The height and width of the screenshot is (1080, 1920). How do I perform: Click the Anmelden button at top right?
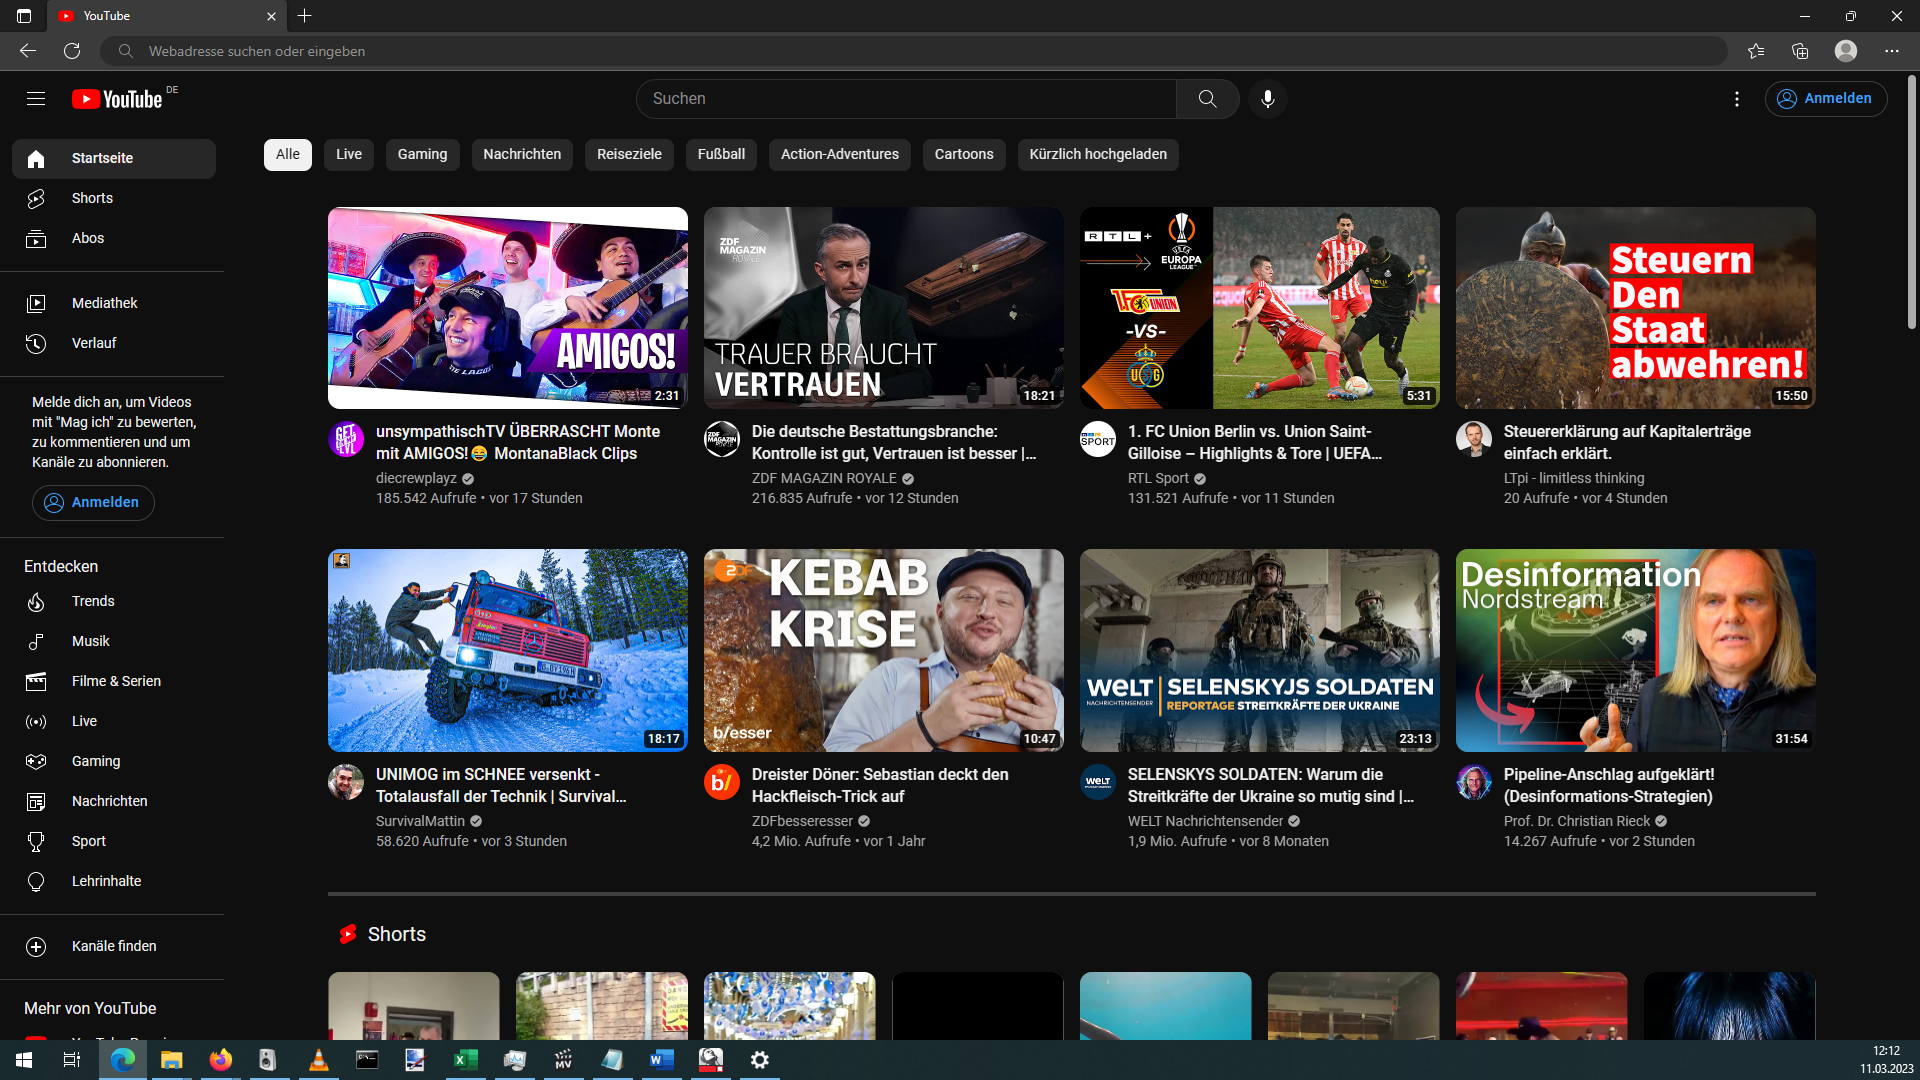click(1826, 98)
